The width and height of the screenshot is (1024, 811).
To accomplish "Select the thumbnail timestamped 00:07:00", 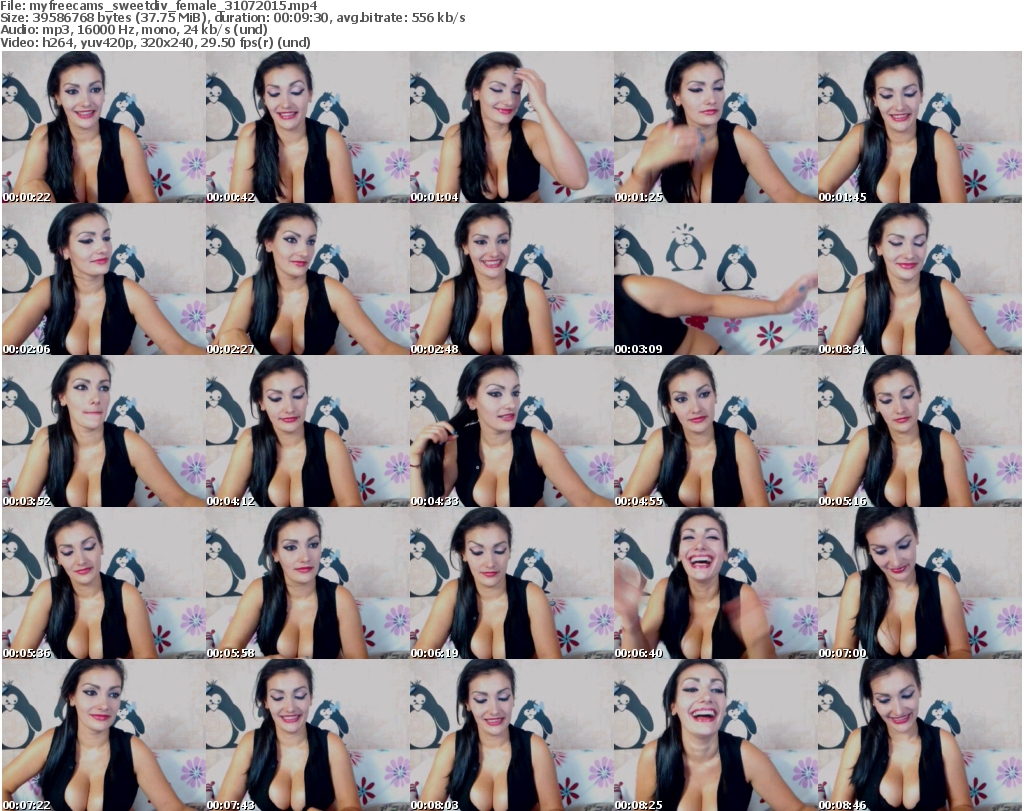I will (920, 583).
